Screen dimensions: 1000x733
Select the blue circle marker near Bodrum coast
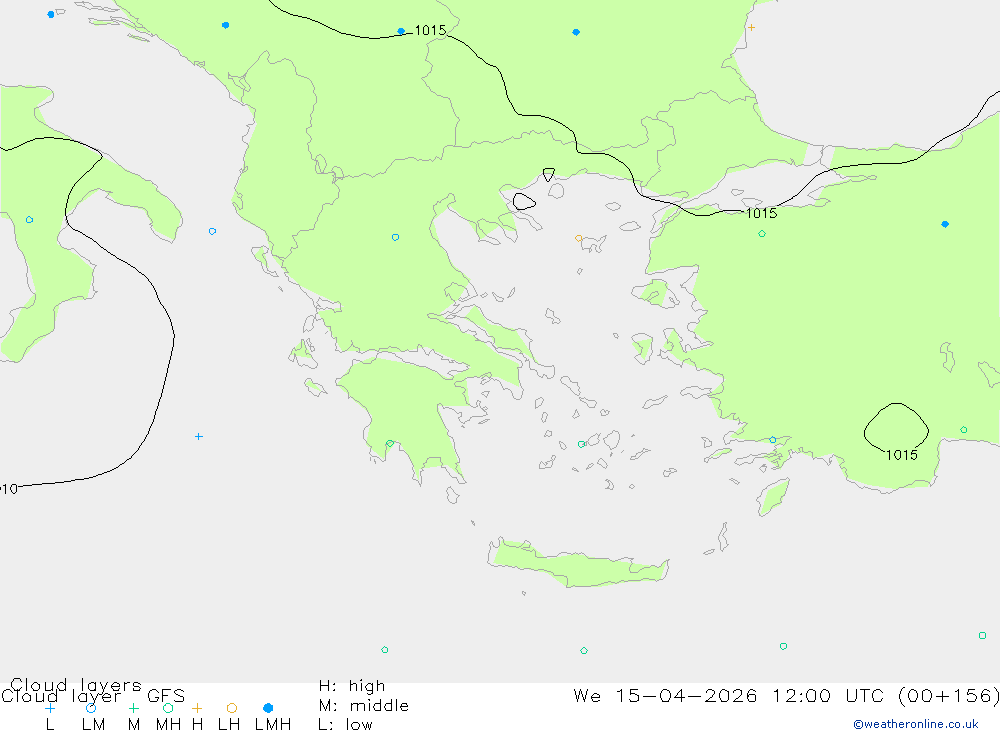[x=772, y=440]
